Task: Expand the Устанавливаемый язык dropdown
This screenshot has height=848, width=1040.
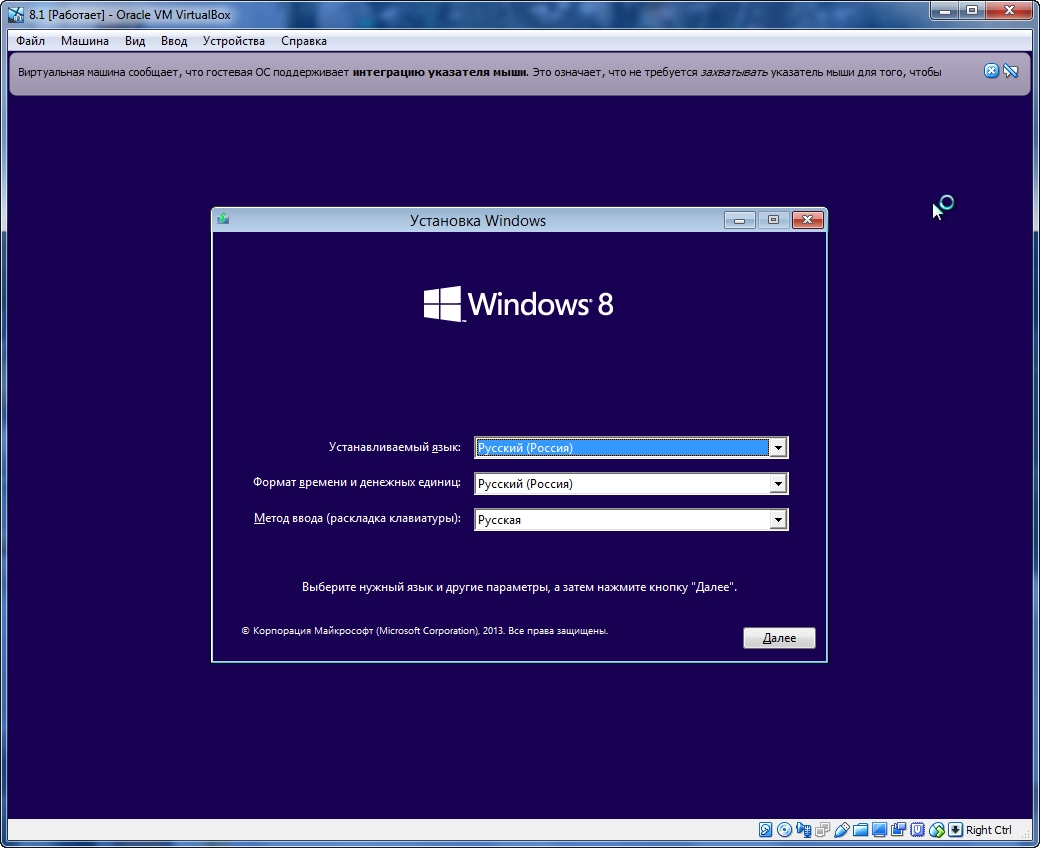Action: pyautogui.click(x=777, y=448)
